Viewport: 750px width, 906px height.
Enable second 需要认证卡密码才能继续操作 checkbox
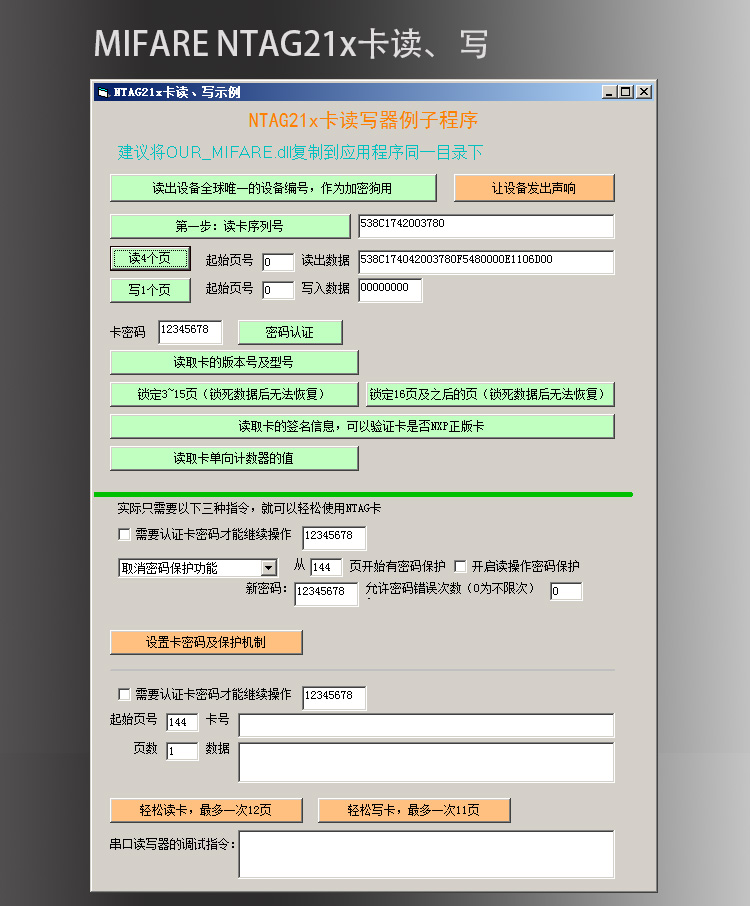point(124,694)
